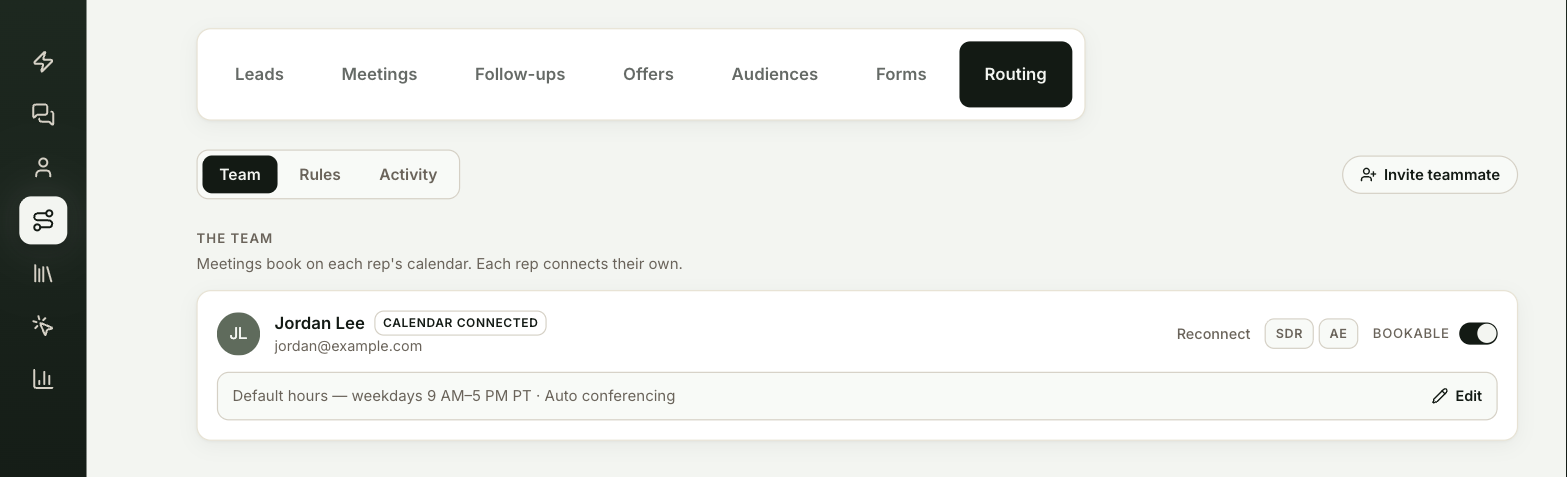
Task: Click the Calendar Connected badge
Action: pos(460,323)
